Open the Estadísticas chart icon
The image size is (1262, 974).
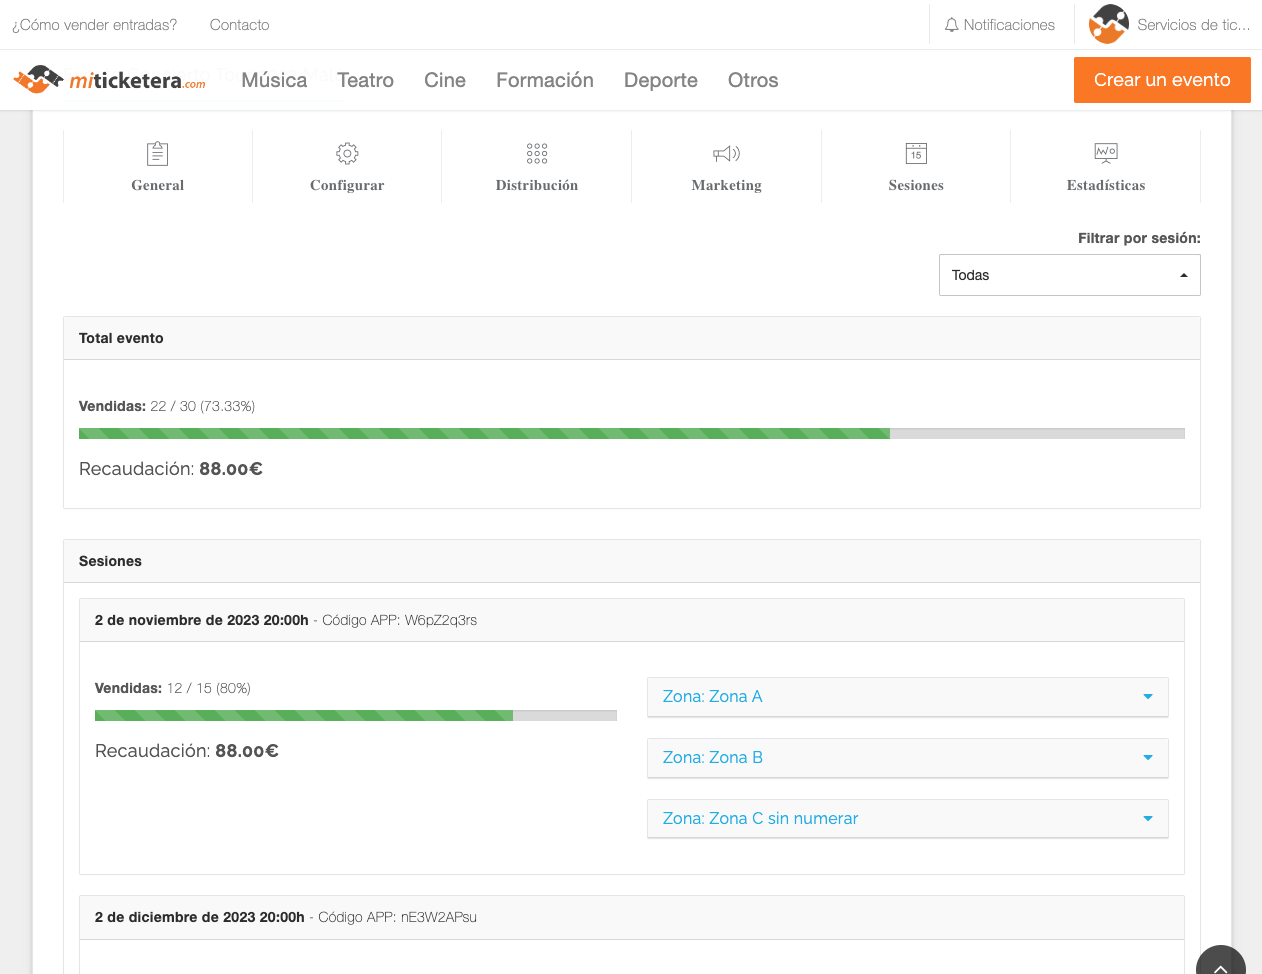pyautogui.click(x=1105, y=154)
